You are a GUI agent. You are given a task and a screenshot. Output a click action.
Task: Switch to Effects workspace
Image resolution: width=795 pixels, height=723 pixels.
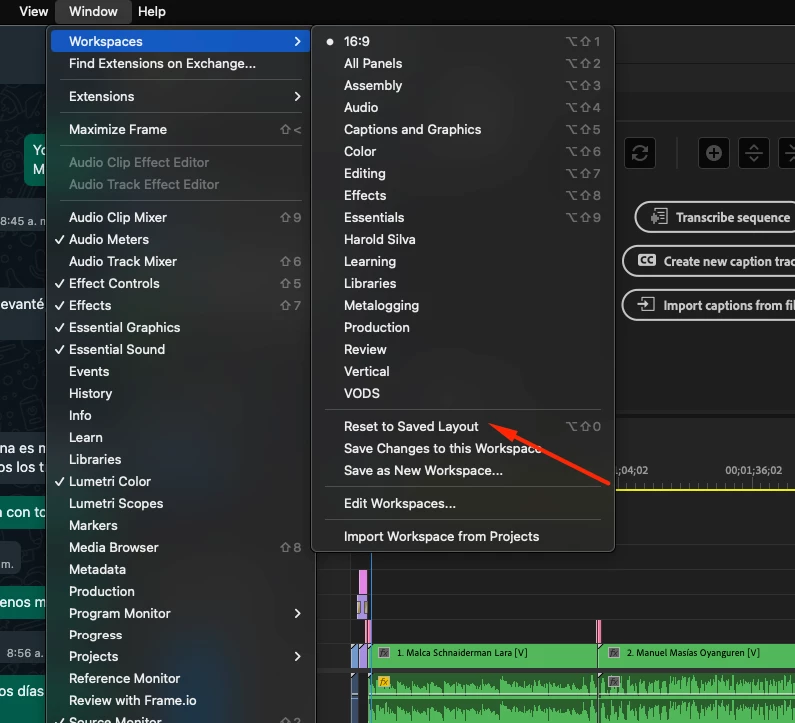click(x=463, y=195)
